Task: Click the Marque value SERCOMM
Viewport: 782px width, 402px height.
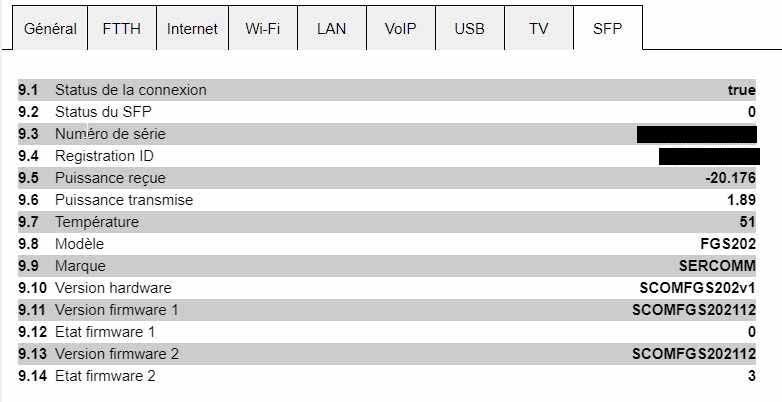Action: tap(716, 266)
